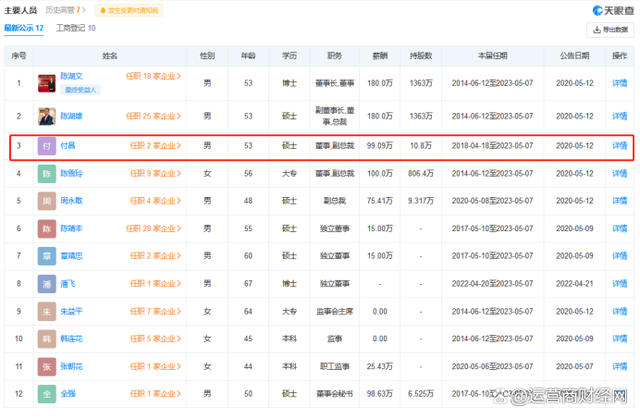Click the 朱 avatar icon

tap(47, 312)
